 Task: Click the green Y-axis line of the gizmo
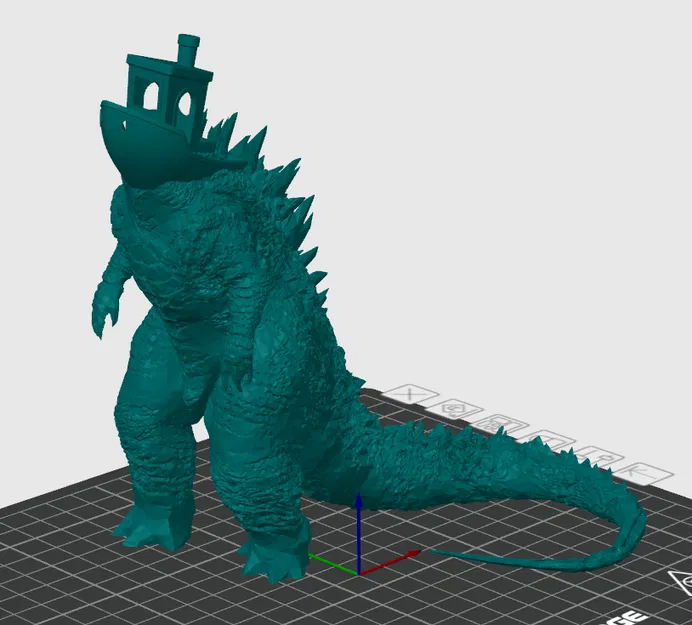[333, 564]
